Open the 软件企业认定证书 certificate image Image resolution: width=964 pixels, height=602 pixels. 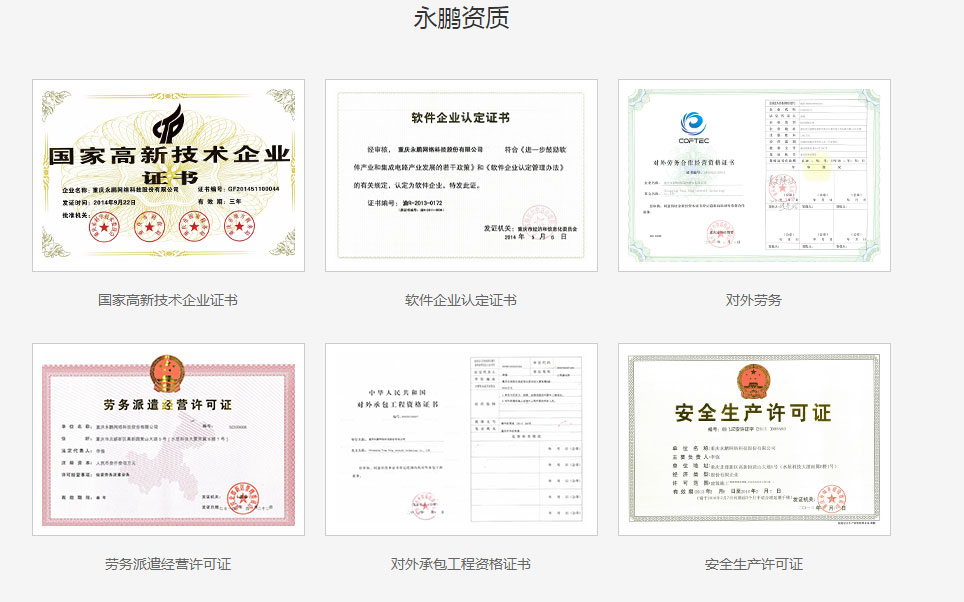(461, 175)
